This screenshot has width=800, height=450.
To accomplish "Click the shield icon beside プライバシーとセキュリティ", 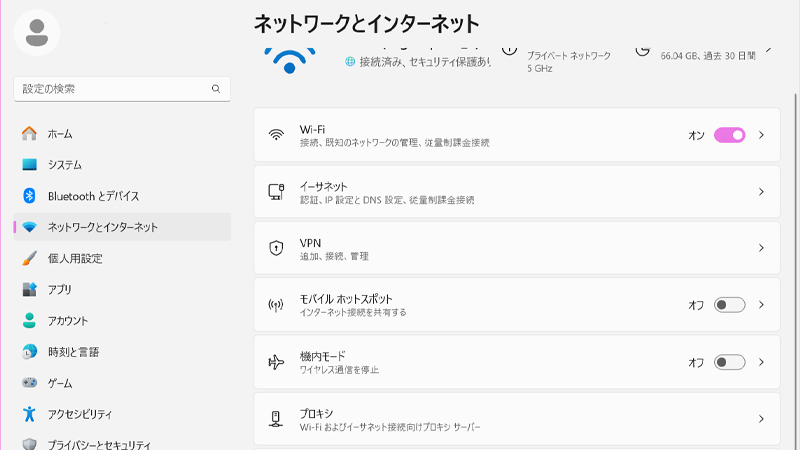I will pos(29,444).
